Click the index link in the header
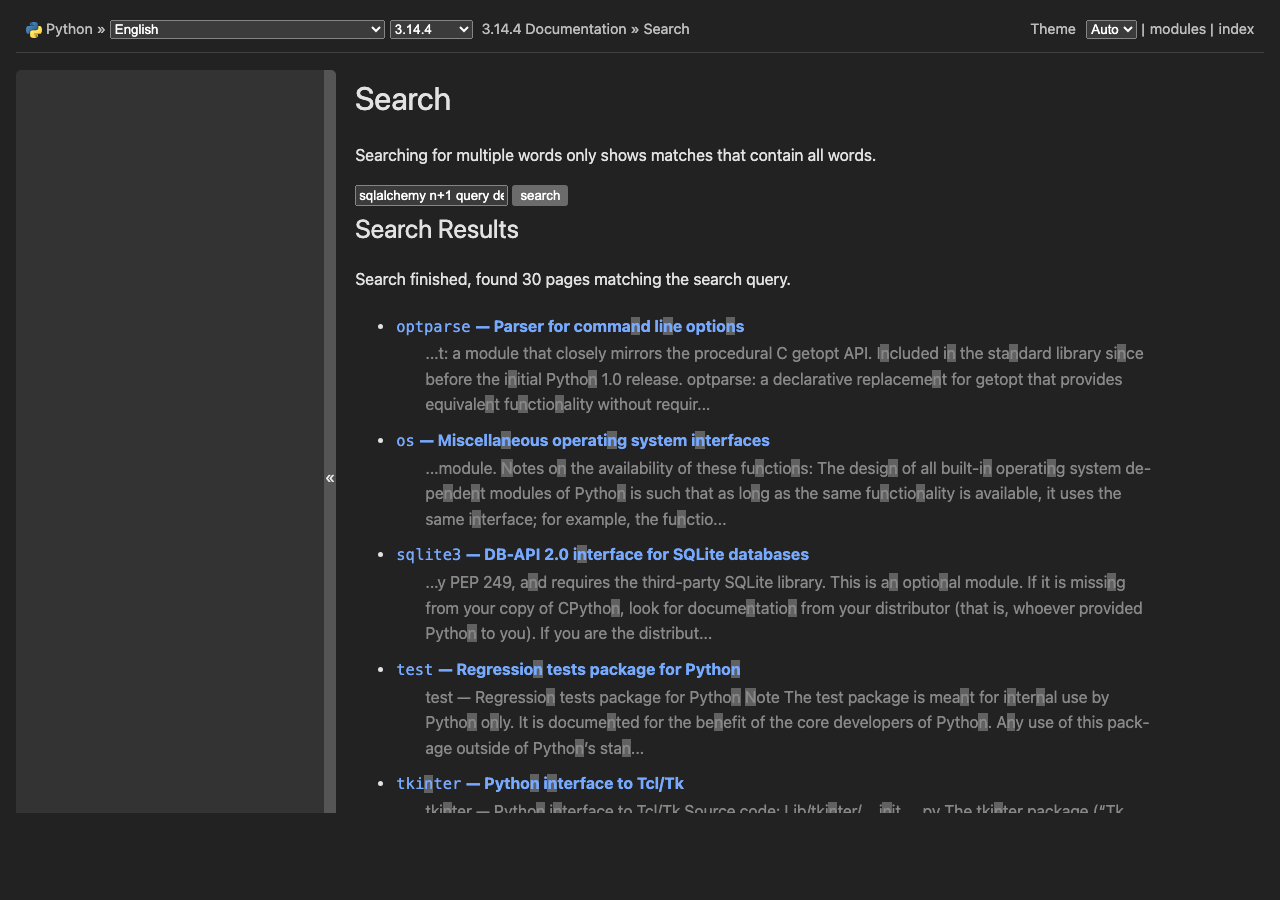The width and height of the screenshot is (1280, 900). point(1236,29)
